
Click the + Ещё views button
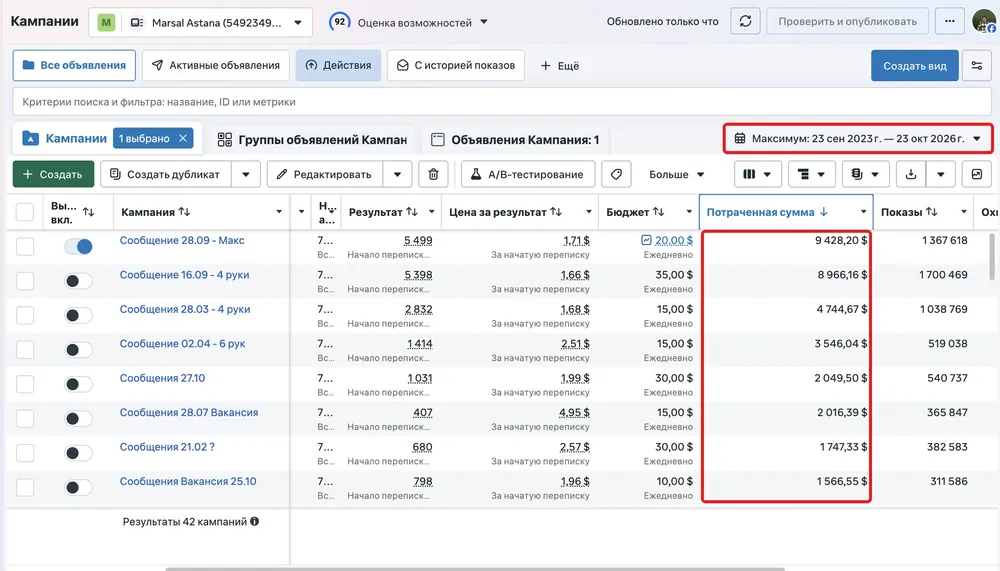click(x=559, y=66)
